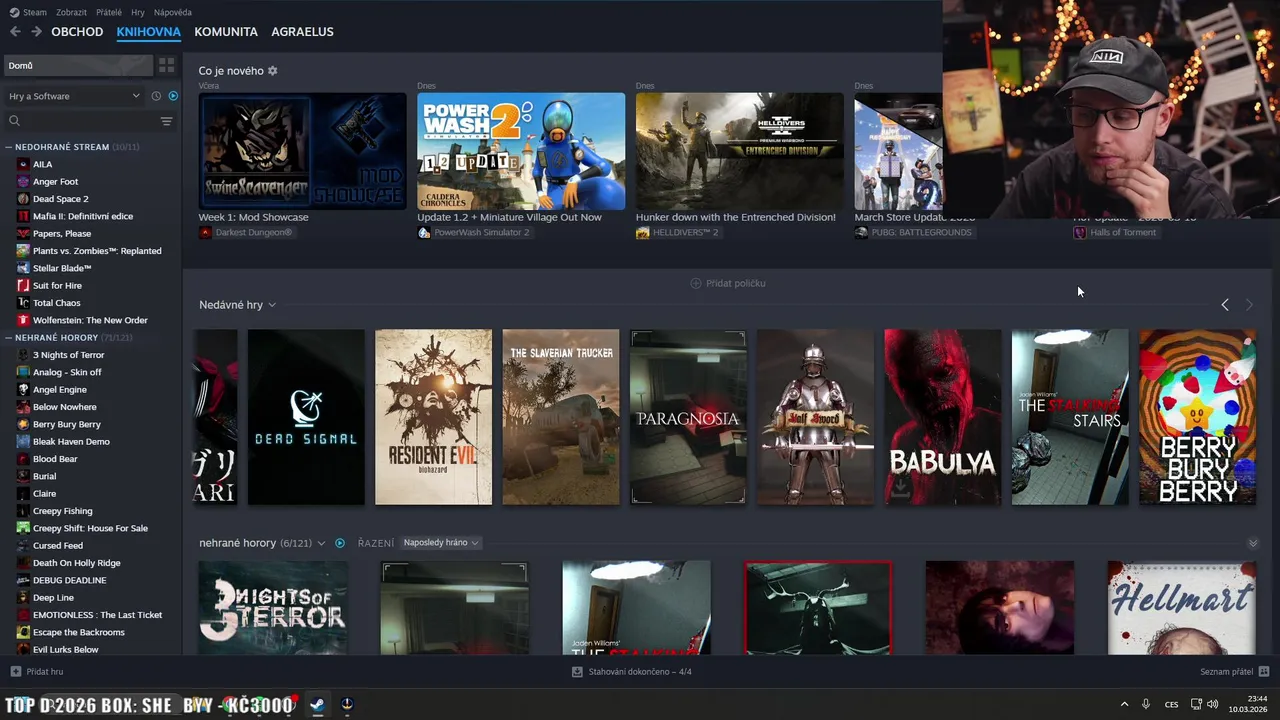The height and width of the screenshot is (720, 1280).
Task: Open downloads Stahování dokončeno status
Action: [631, 672]
